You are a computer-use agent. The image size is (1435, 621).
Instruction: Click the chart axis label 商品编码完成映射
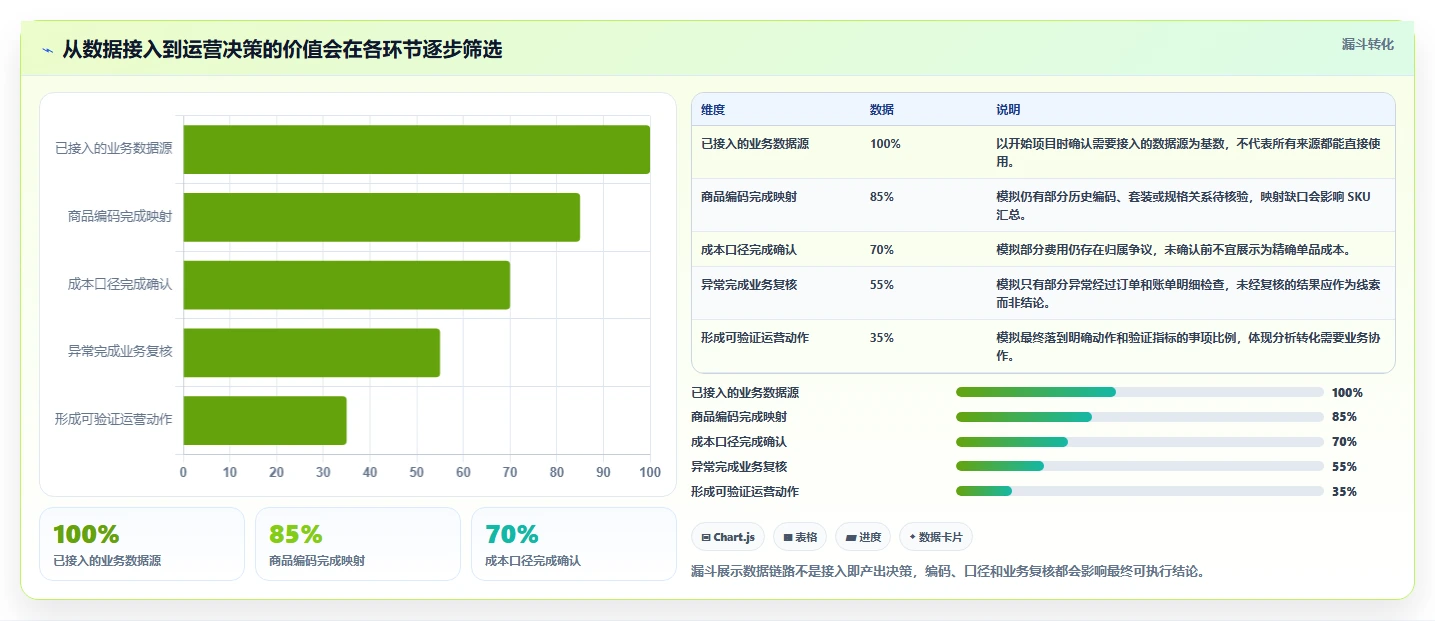click(120, 216)
